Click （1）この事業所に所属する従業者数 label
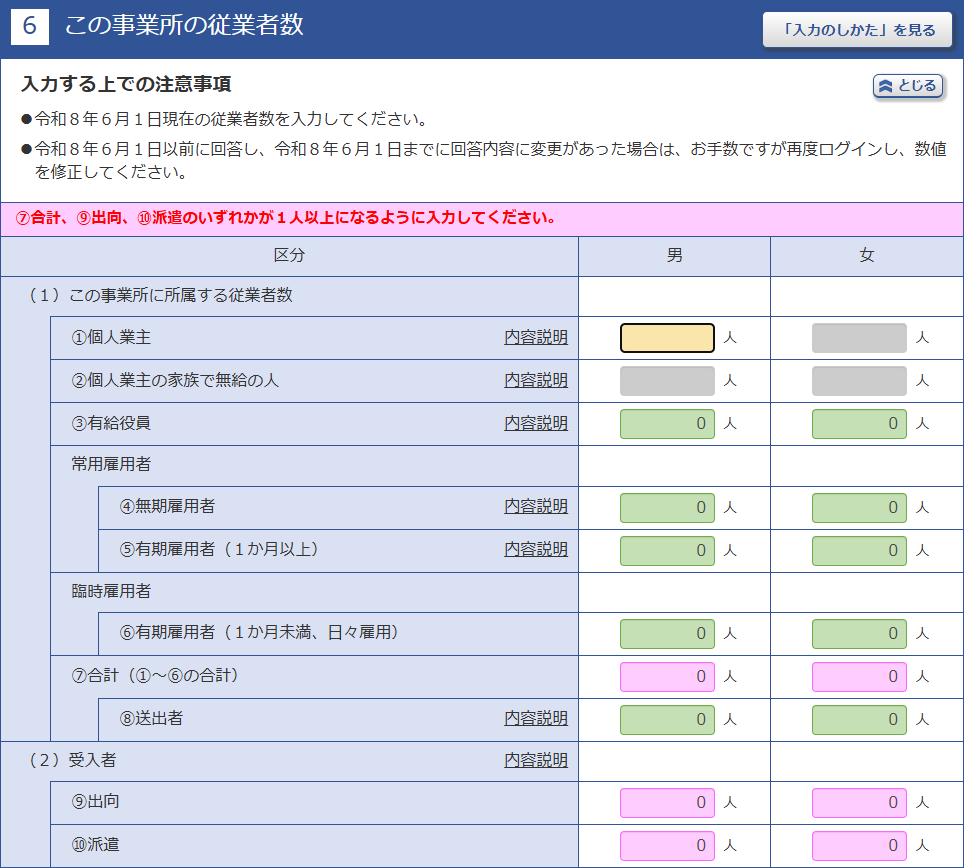This screenshot has height=868, width=964. [x=159, y=296]
